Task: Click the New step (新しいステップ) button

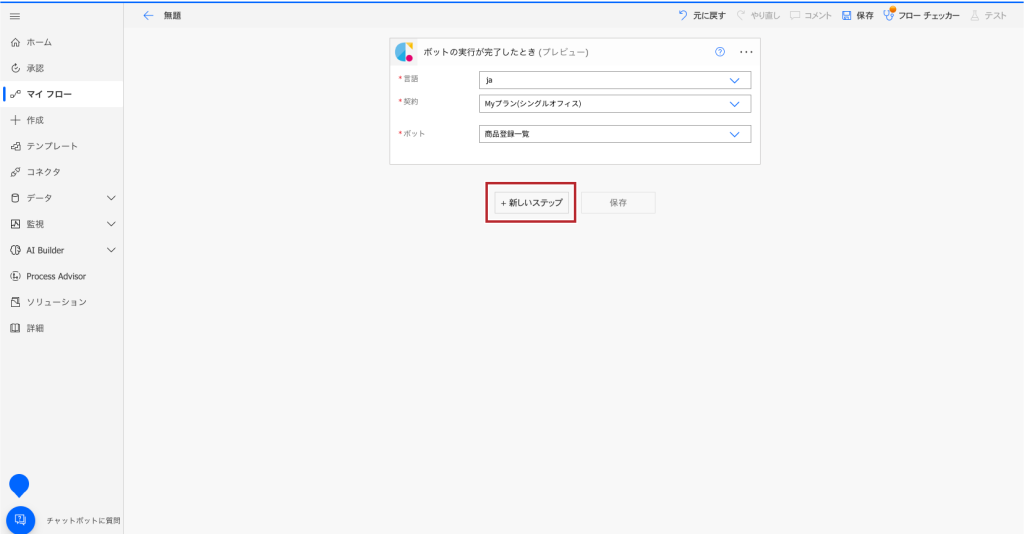Action: tap(531, 203)
